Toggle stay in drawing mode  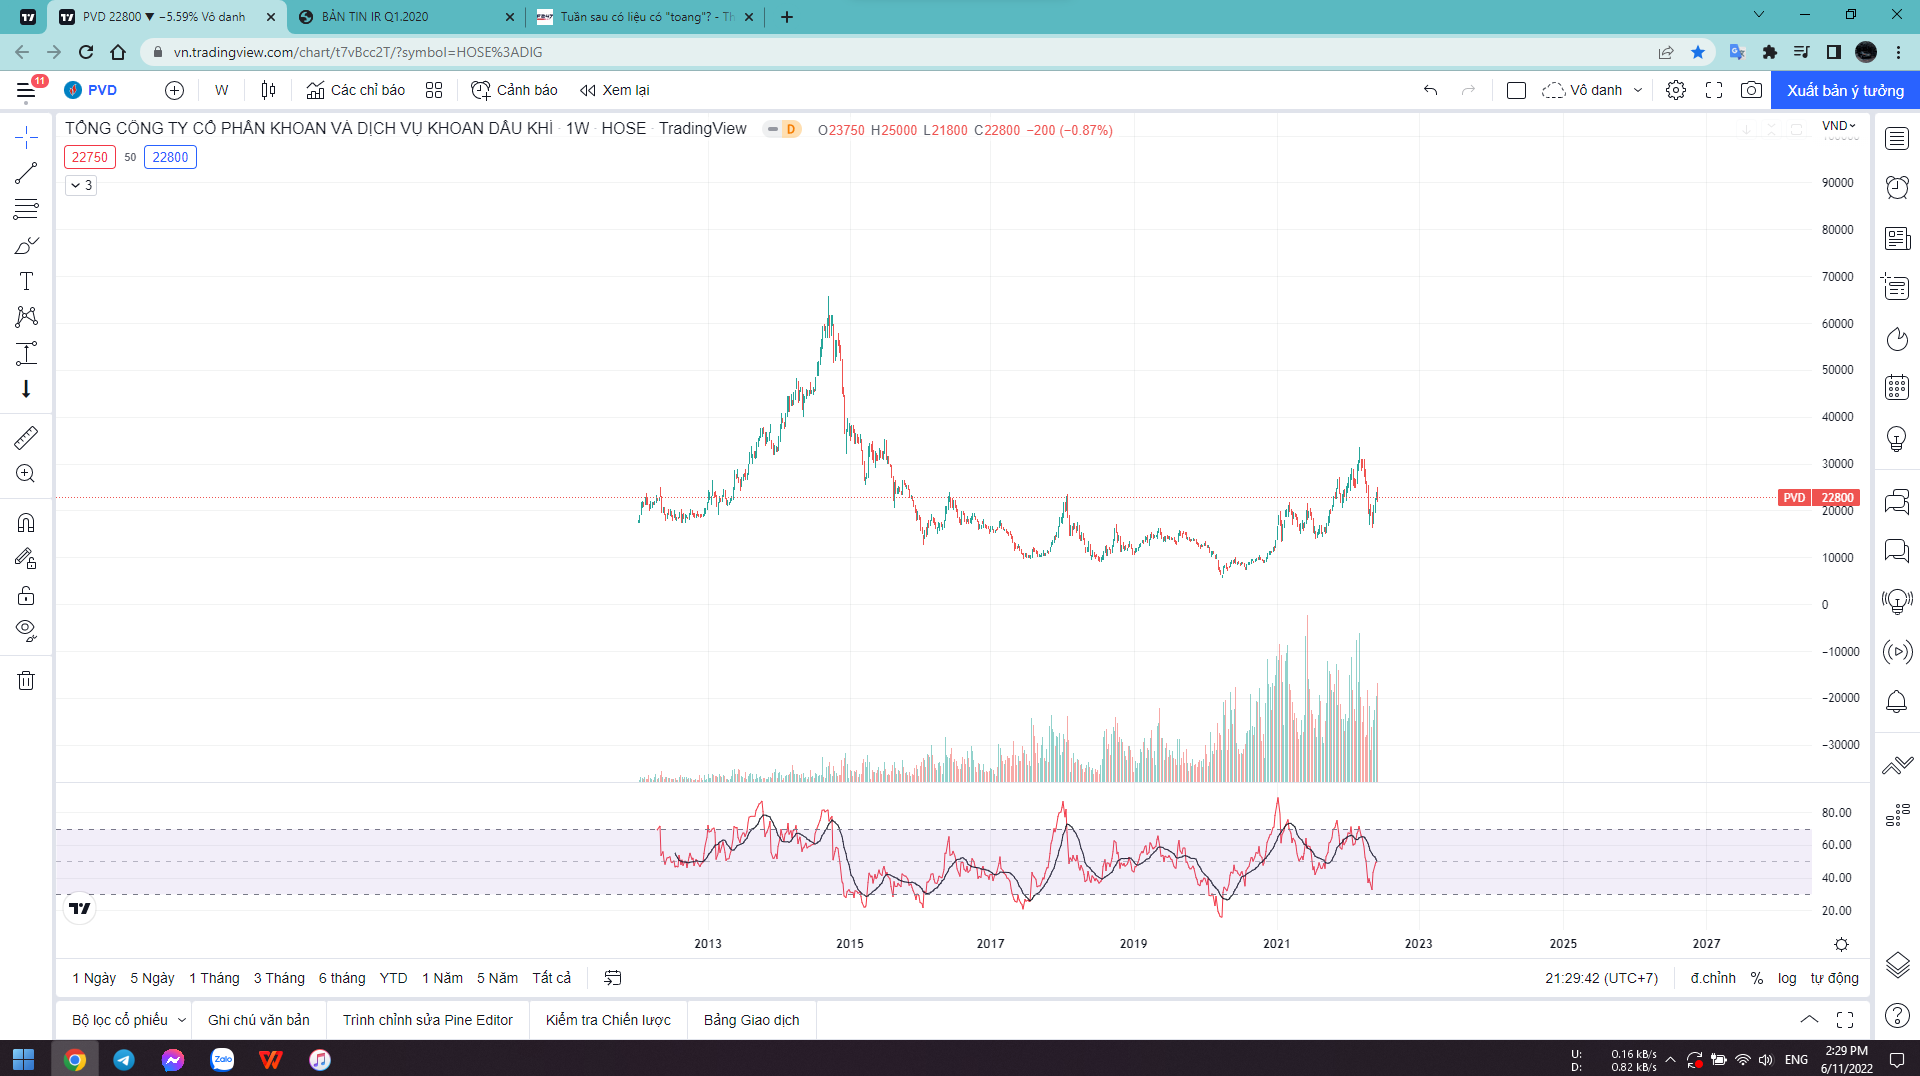click(26, 559)
